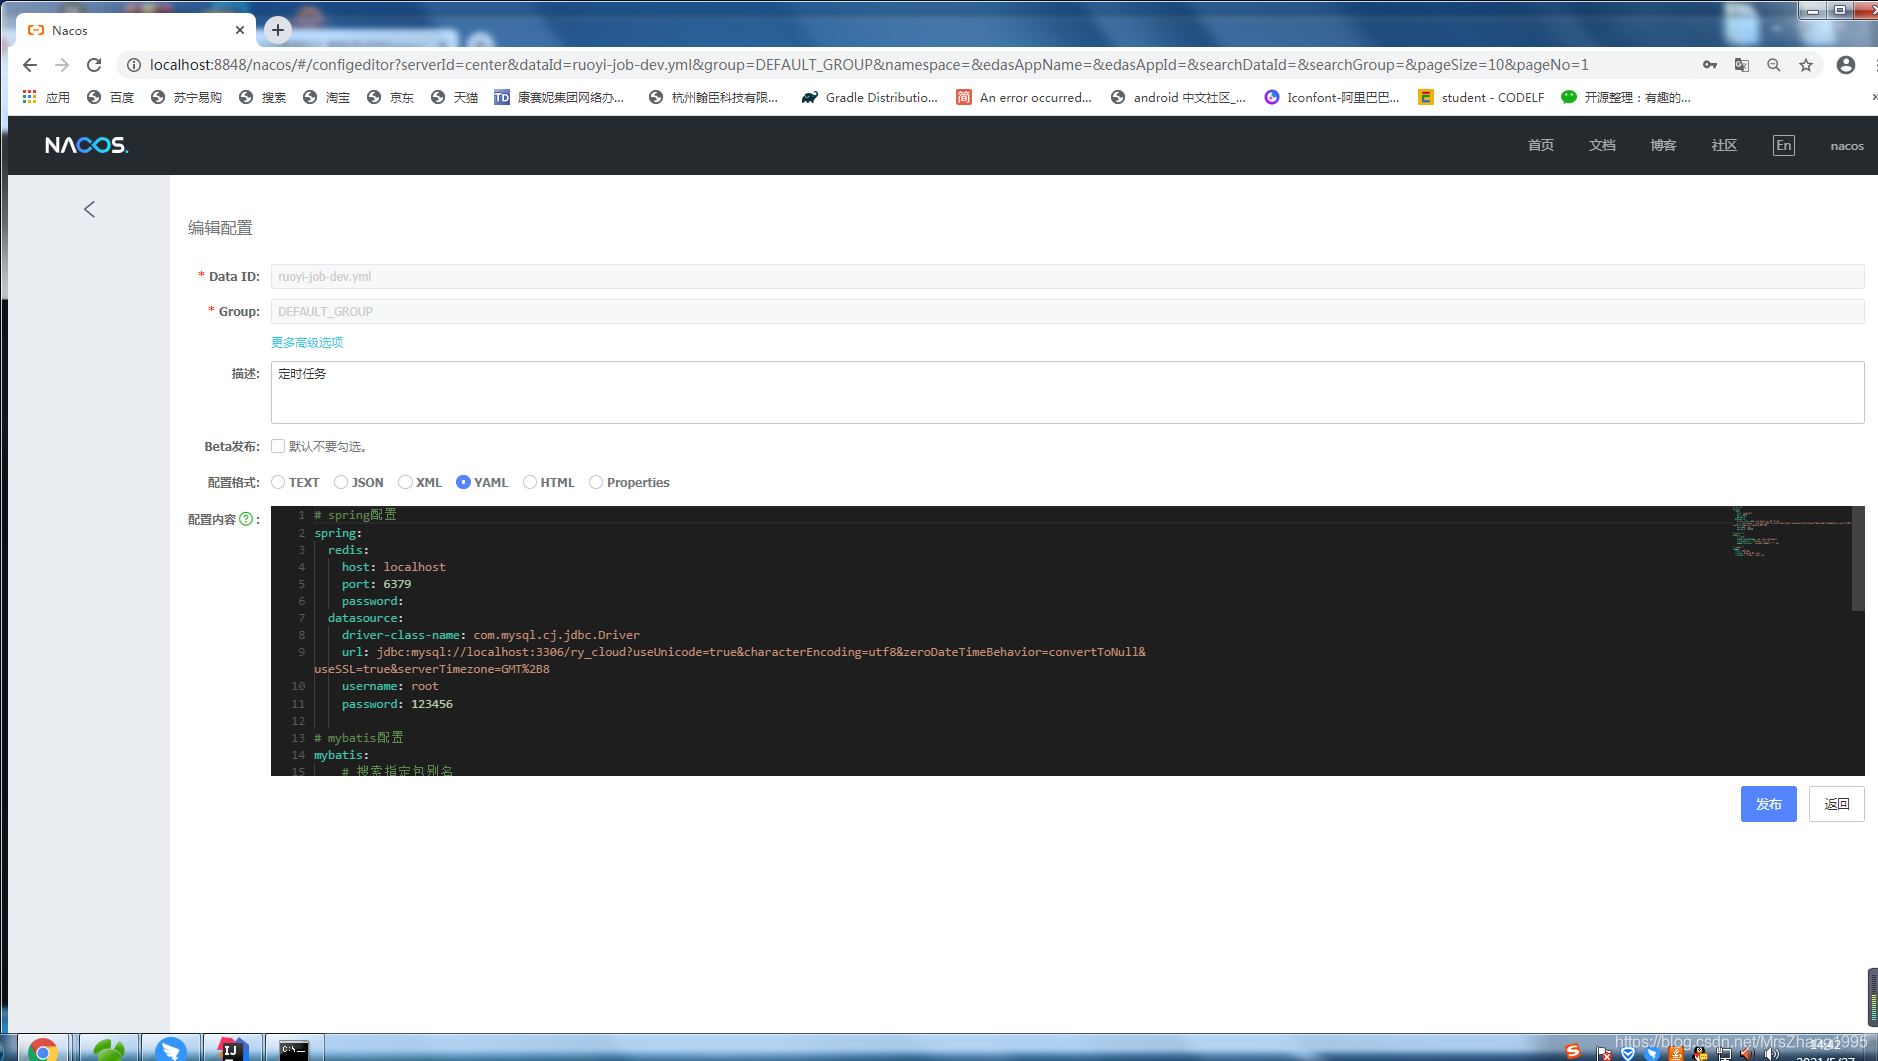Open IntelliJ IDEA from the taskbar
The image size is (1878, 1061).
pyautogui.click(x=232, y=1048)
